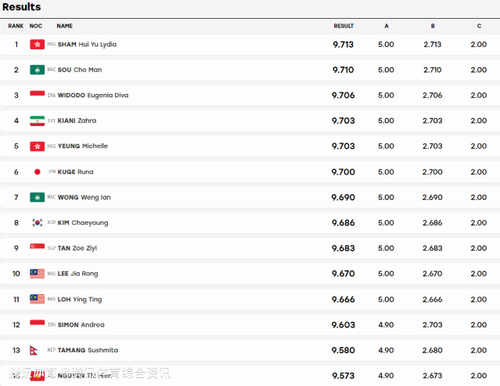The width and height of the screenshot is (500, 386).
Task: Open athlete YEUNG Michelle
Action: coord(83,146)
